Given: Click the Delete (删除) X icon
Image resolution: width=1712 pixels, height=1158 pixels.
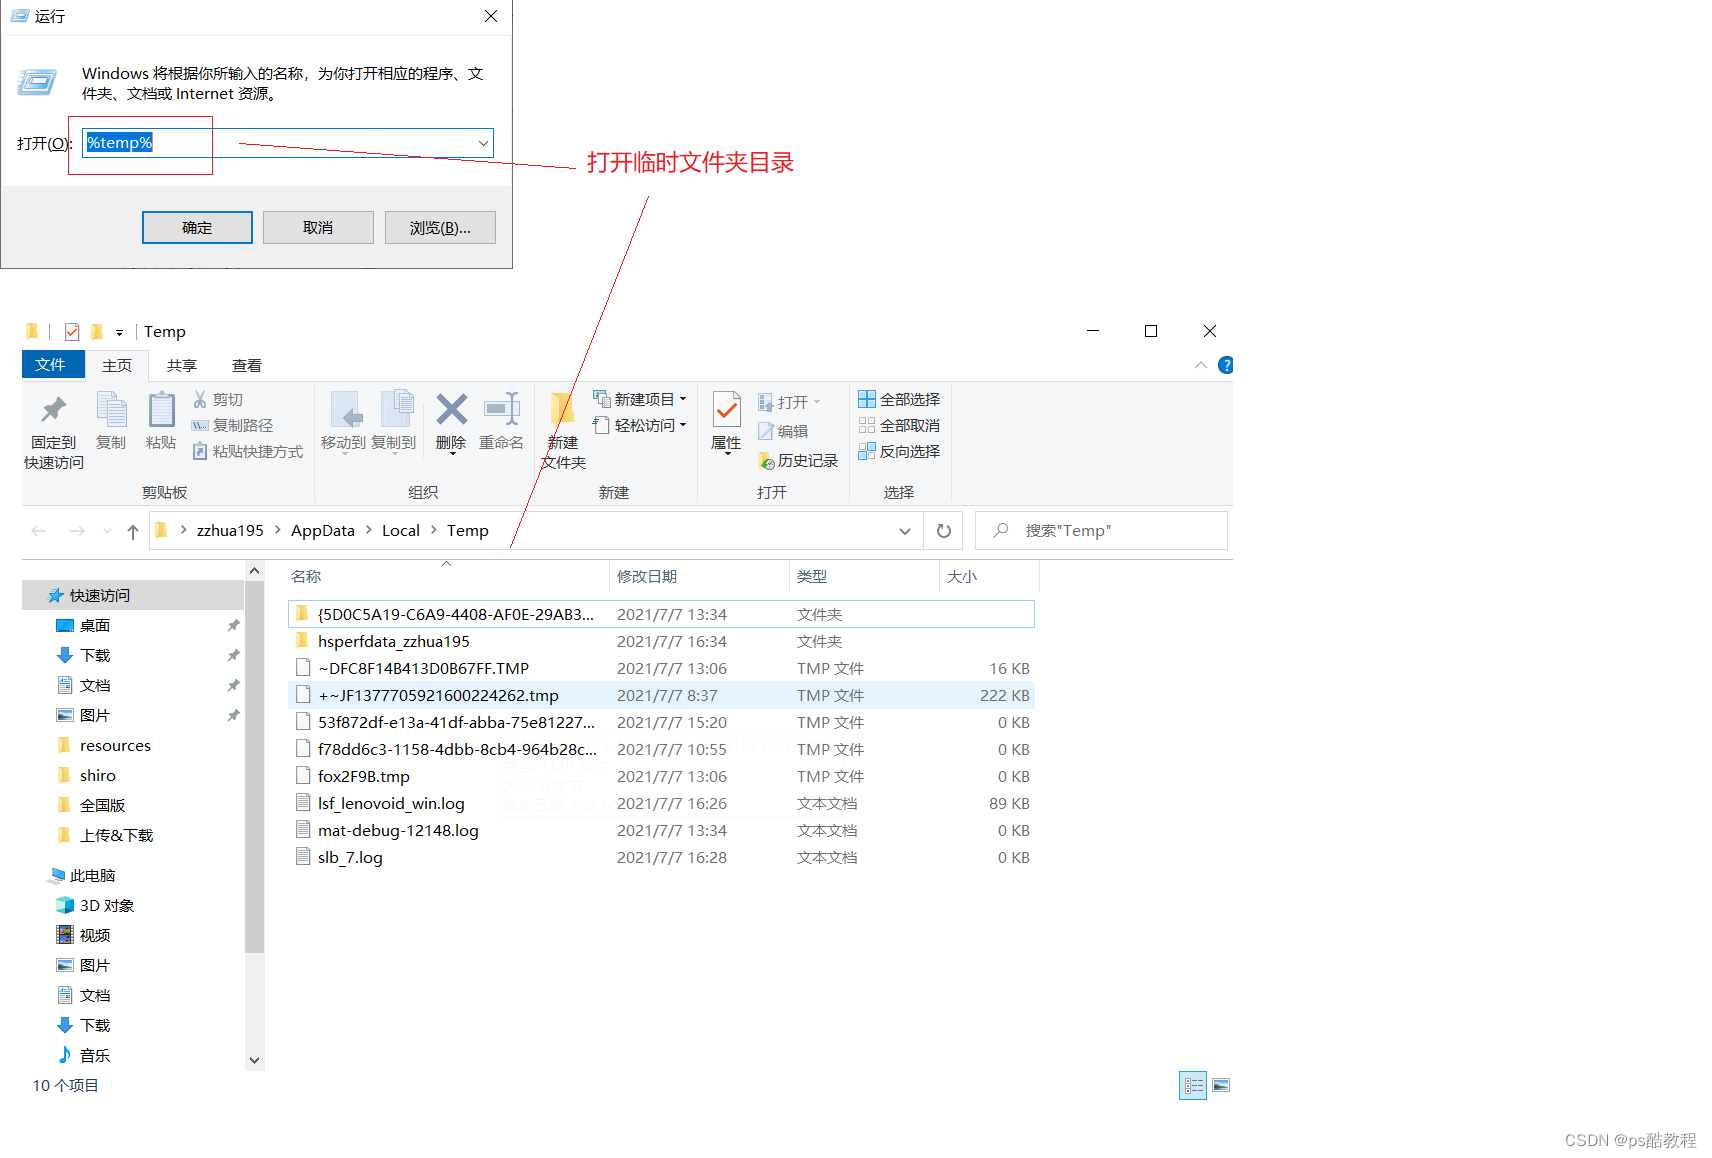Looking at the screenshot, I should (x=451, y=409).
